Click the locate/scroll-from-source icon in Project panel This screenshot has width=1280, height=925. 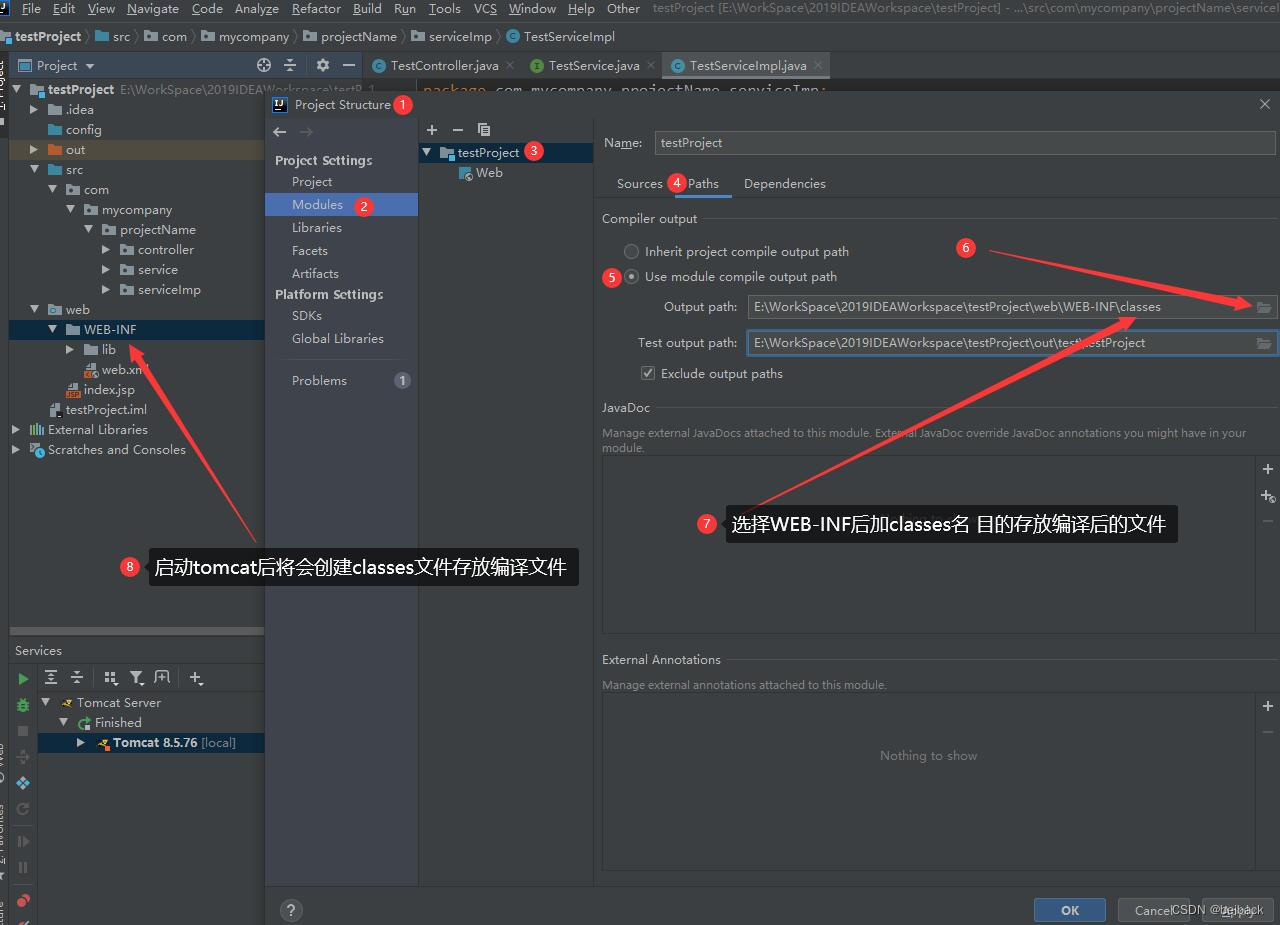coord(264,65)
